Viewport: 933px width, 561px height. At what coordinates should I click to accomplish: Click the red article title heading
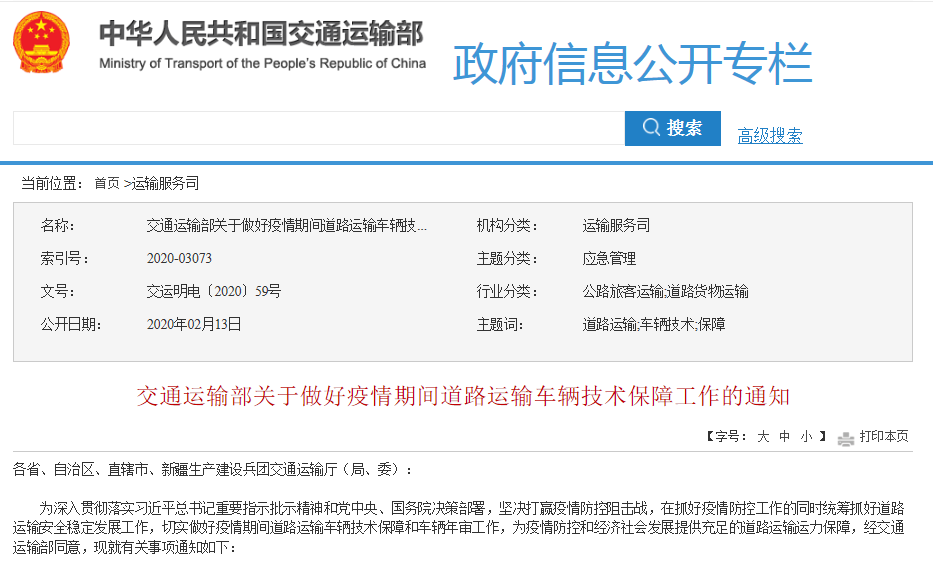click(x=463, y=396)
